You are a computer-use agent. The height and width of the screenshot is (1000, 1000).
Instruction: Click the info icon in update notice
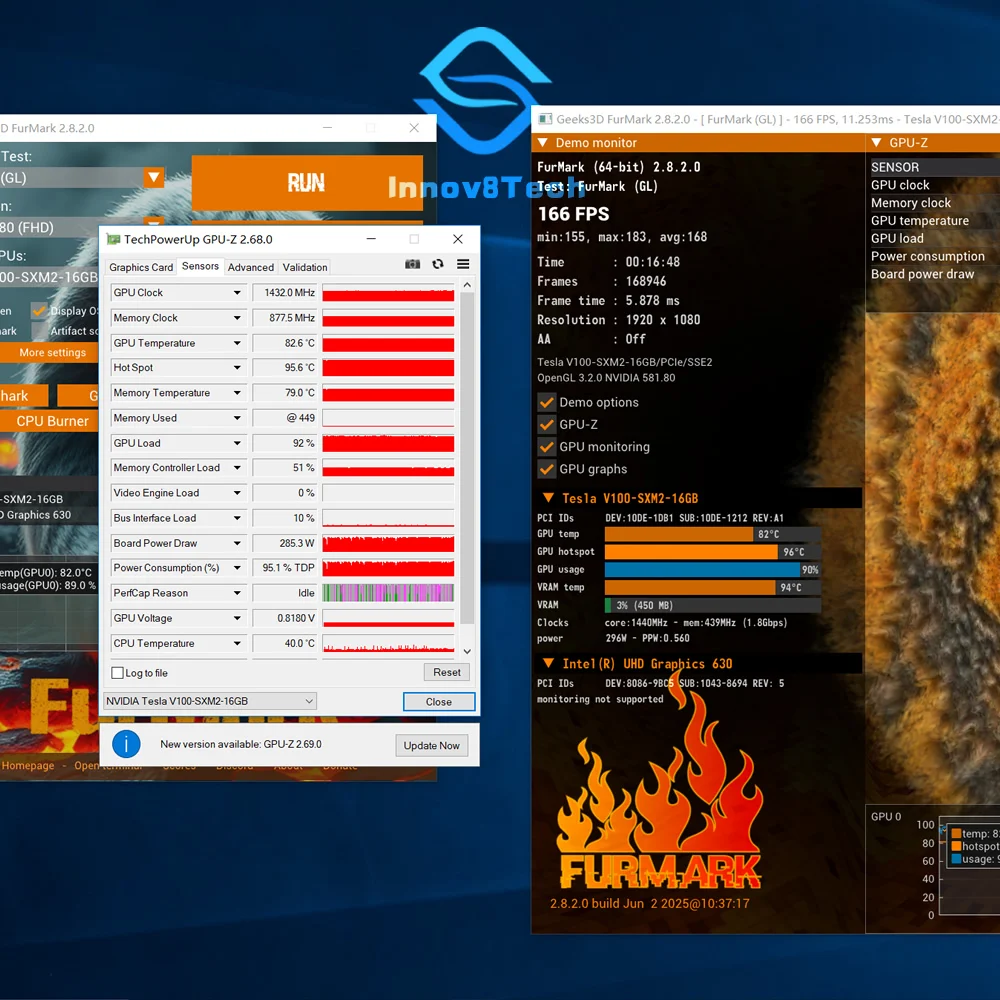coord(126,744)
